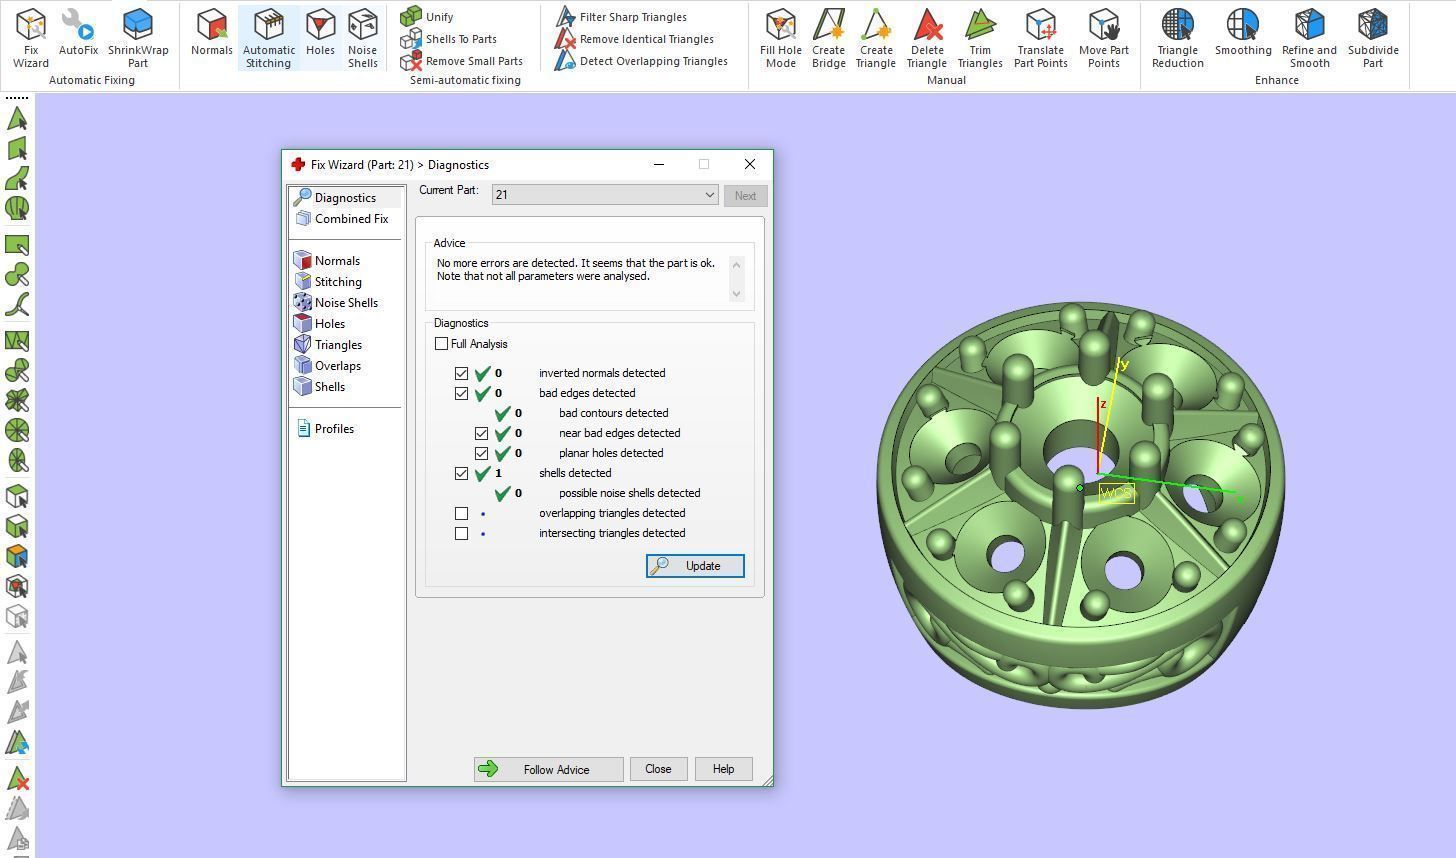Viewport: 1456px width, 858px height.
Task: Choose Remove Small Parts
Action: click(462, 61)
